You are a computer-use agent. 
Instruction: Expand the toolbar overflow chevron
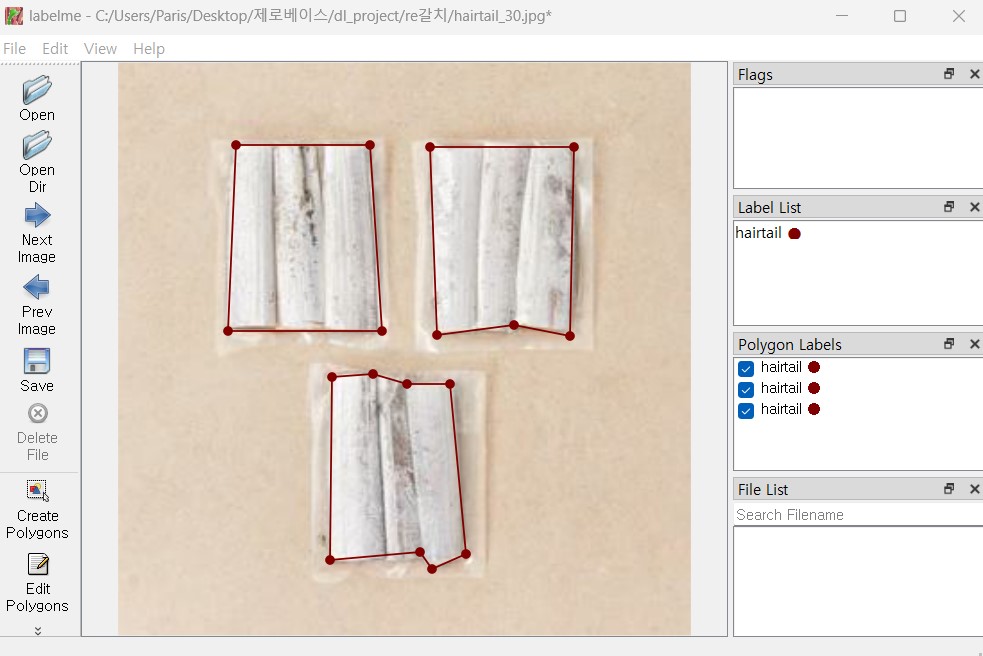click(38, 630)
